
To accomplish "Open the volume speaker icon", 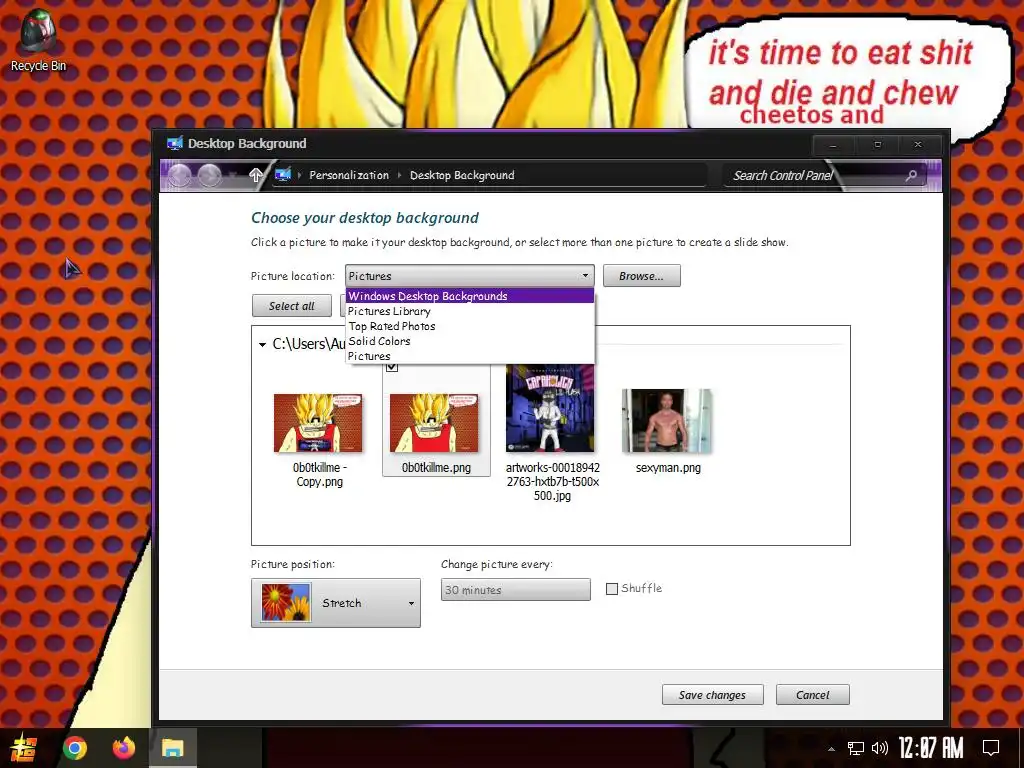I will (880, 748).
